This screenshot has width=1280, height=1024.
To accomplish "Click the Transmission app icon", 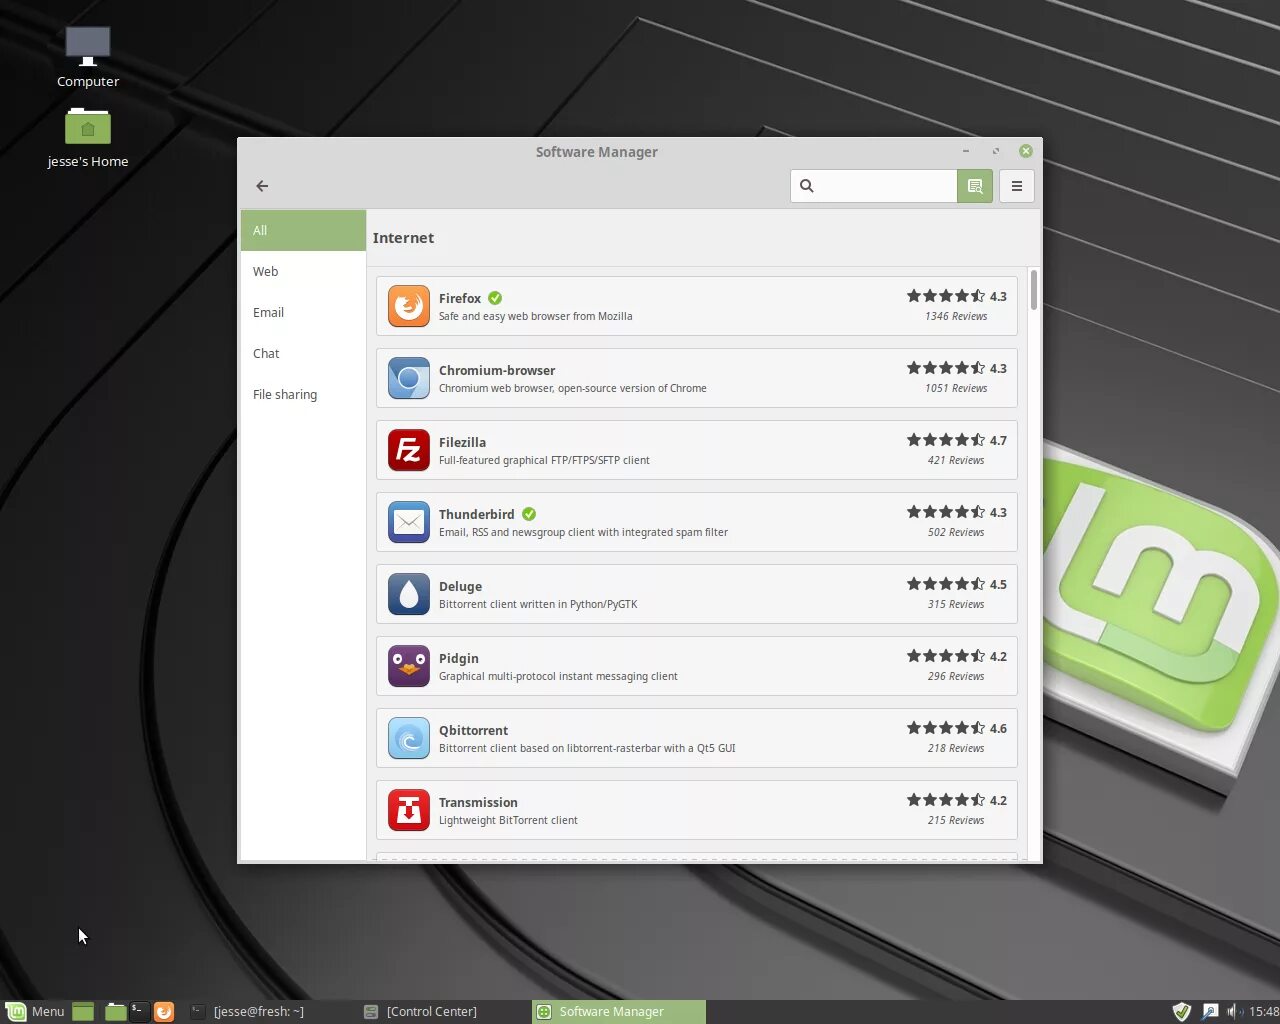I will click(x=409, y=810).
